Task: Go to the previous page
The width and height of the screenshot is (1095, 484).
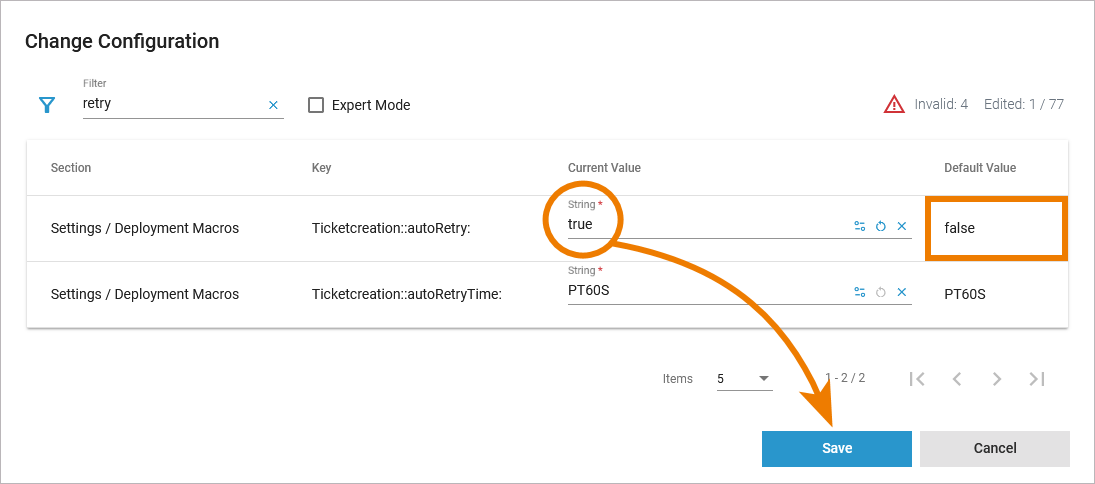Action: (957, 379)
